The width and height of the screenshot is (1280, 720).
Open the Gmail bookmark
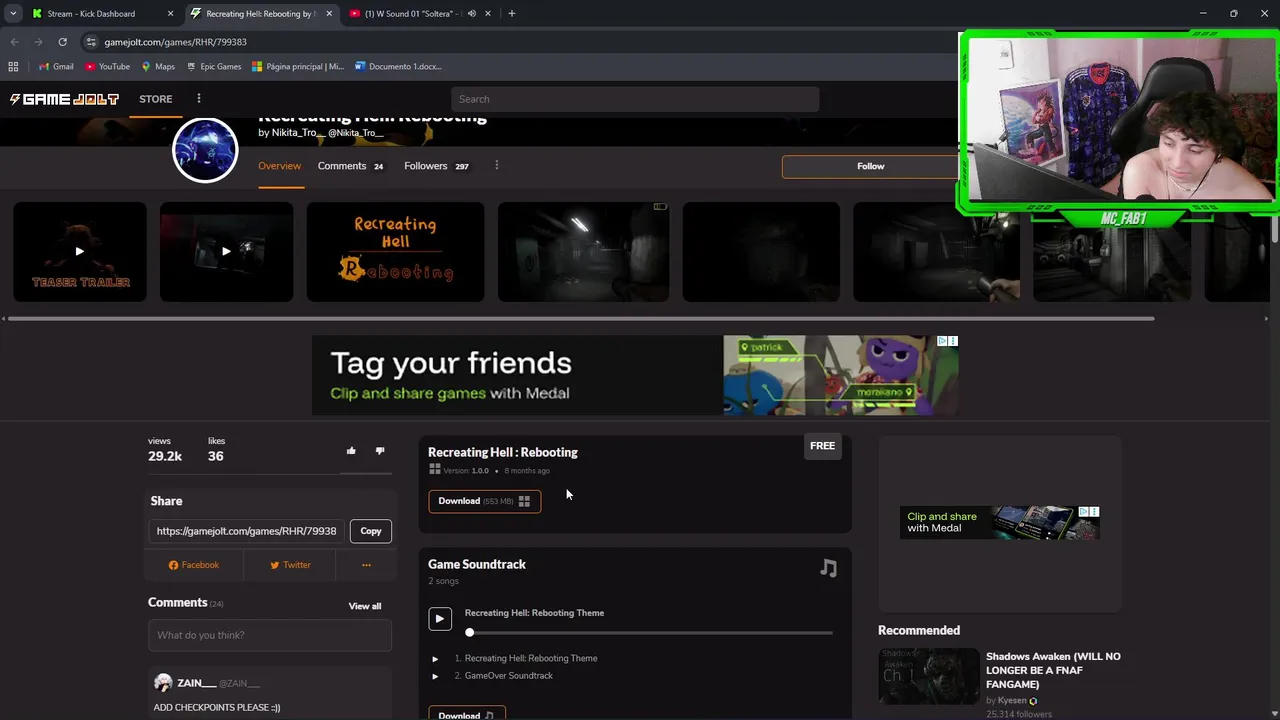point(56,67)
